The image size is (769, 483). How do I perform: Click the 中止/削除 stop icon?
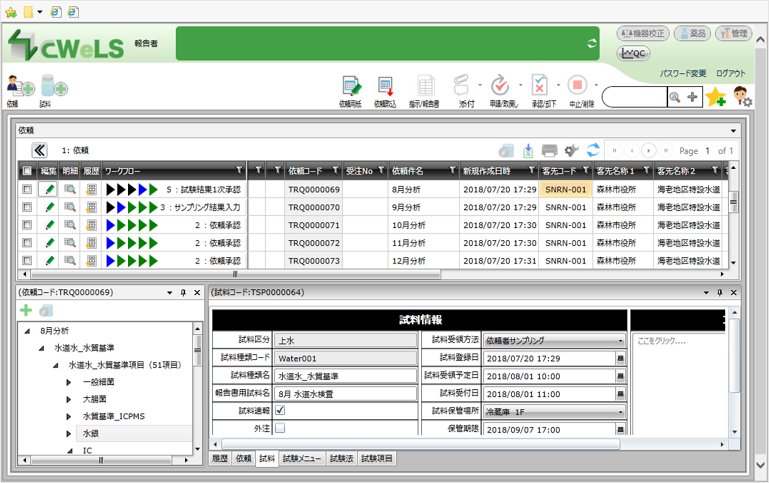coord(577,85)
